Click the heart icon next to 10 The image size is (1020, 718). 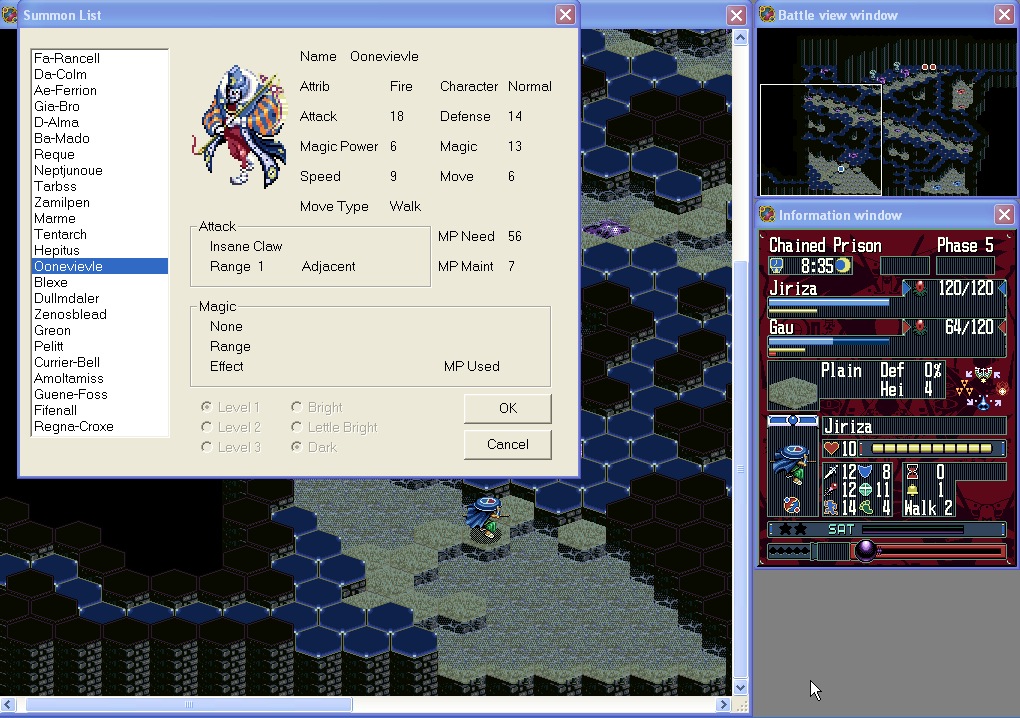831,449
